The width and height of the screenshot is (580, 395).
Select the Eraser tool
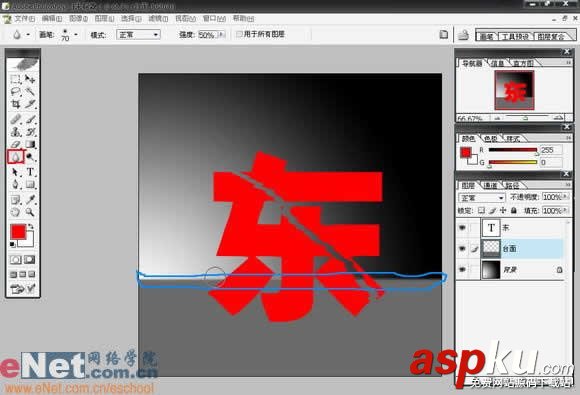click(15, 144)
